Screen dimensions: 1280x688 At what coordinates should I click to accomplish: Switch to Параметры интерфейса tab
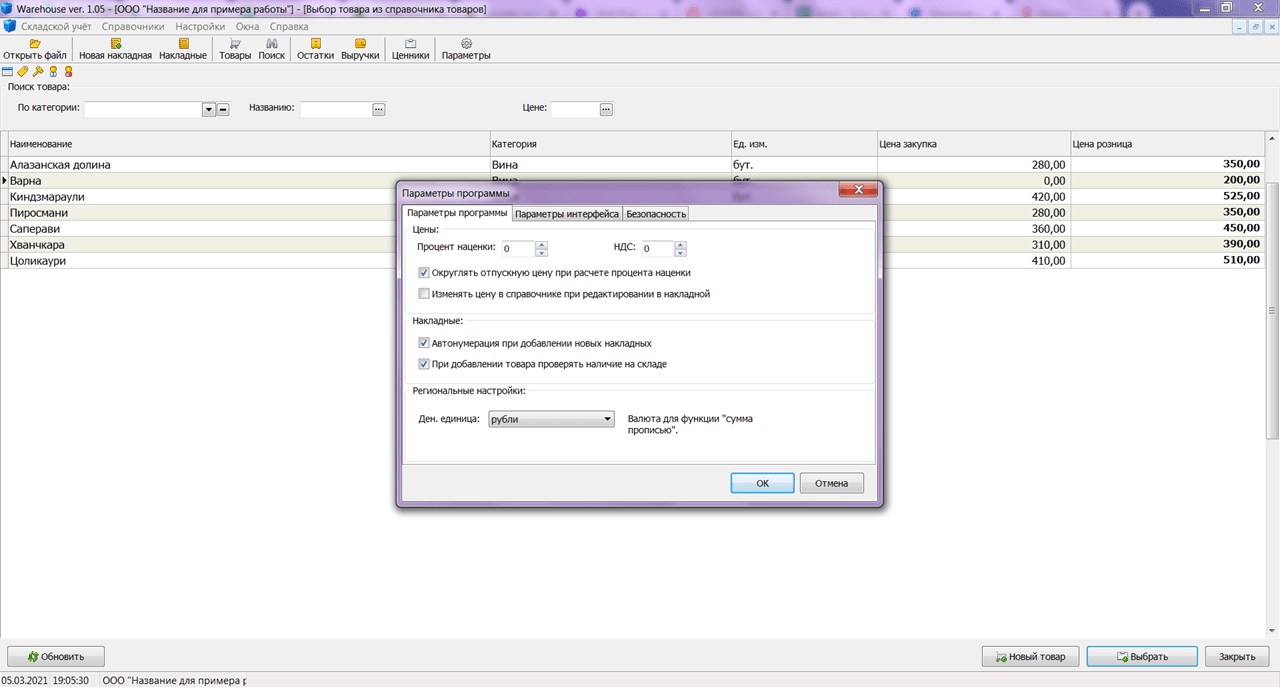pyautogui.click(x=567, y=214)
